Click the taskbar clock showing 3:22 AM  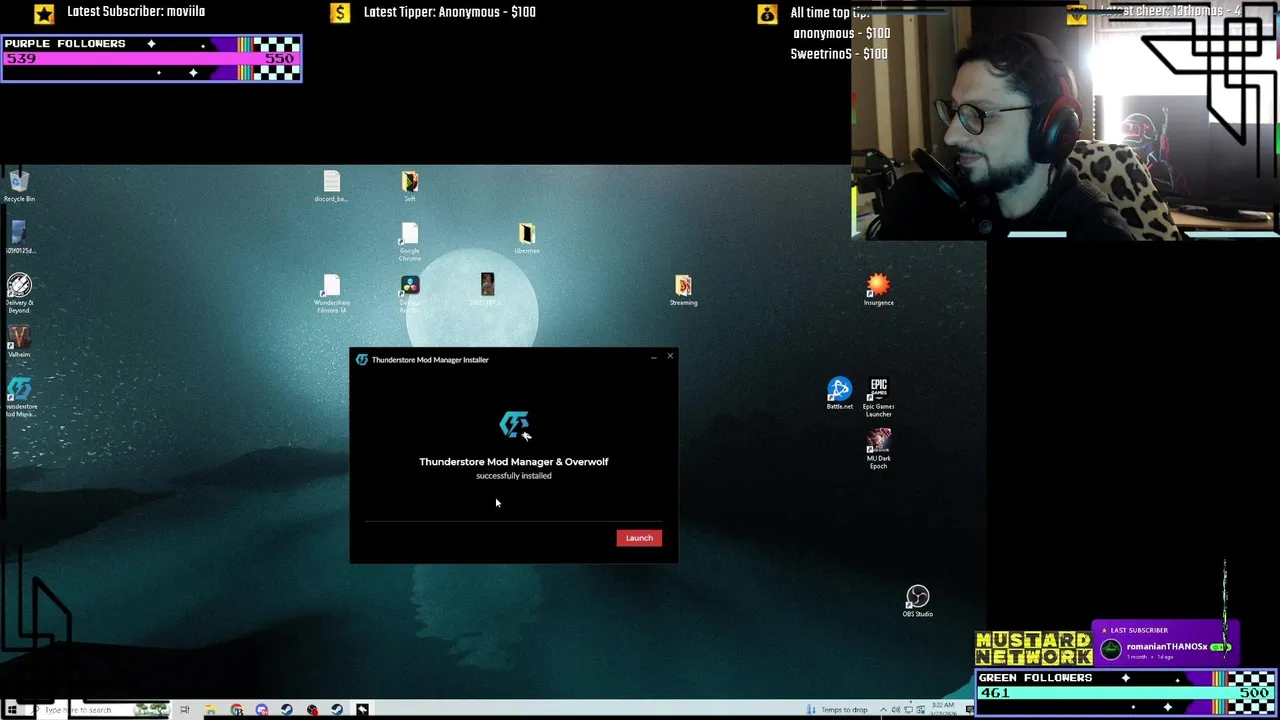[944, 709]
